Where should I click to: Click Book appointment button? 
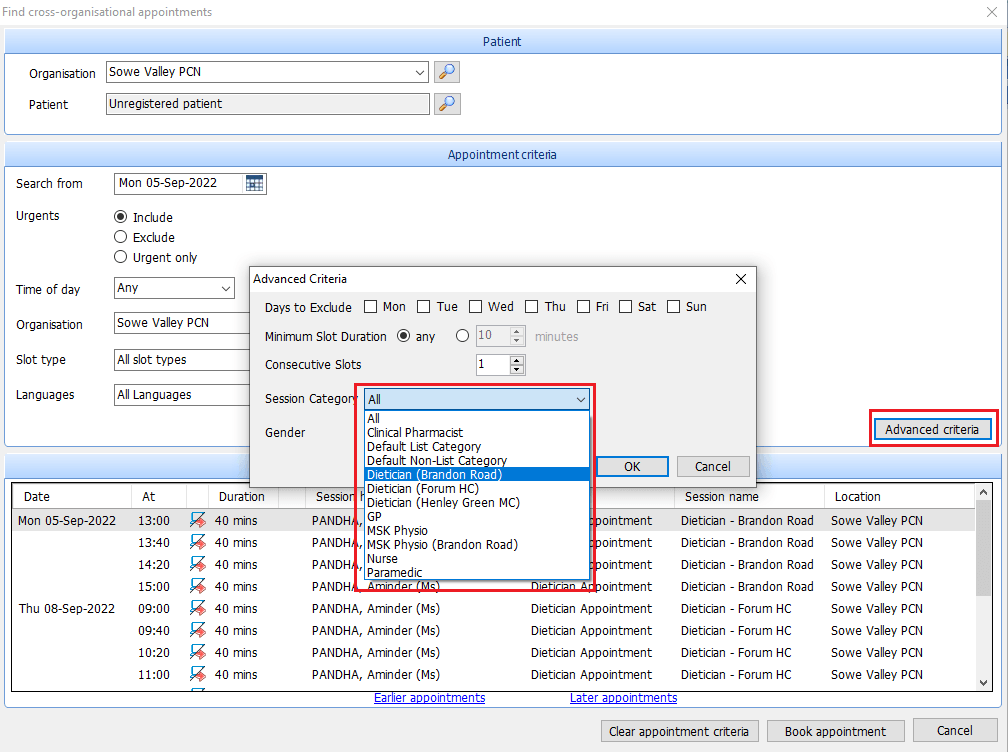(x=835, y=731)
